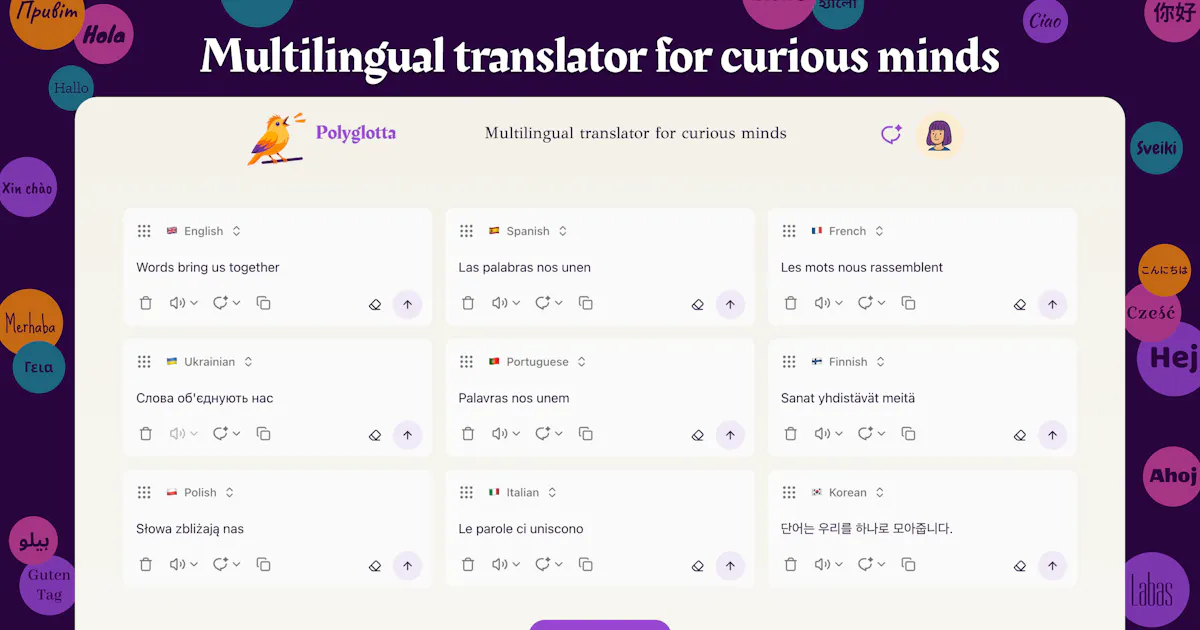Click the text 'Sanat yhdistävät meitä'
Viewport: 1200px width, 630px height.
click(848, 399)
